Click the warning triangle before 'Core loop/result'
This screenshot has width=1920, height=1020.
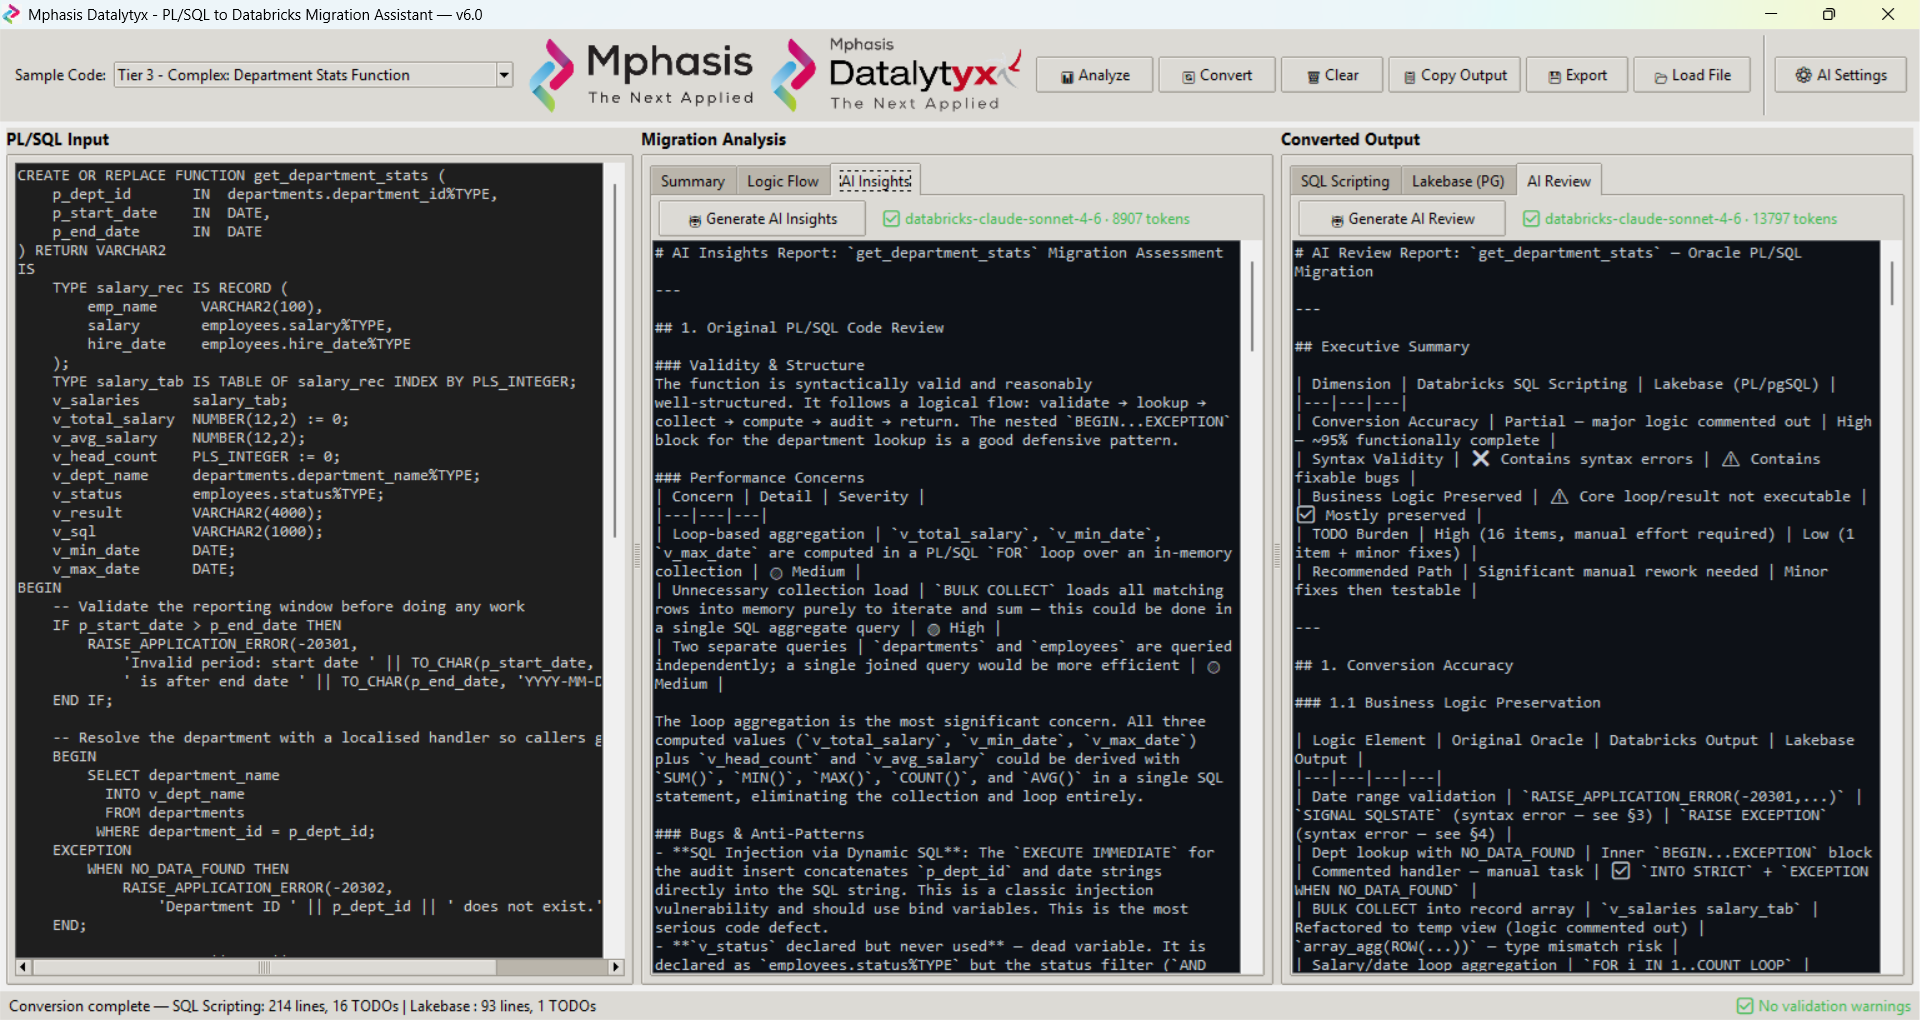point(1559,497)
